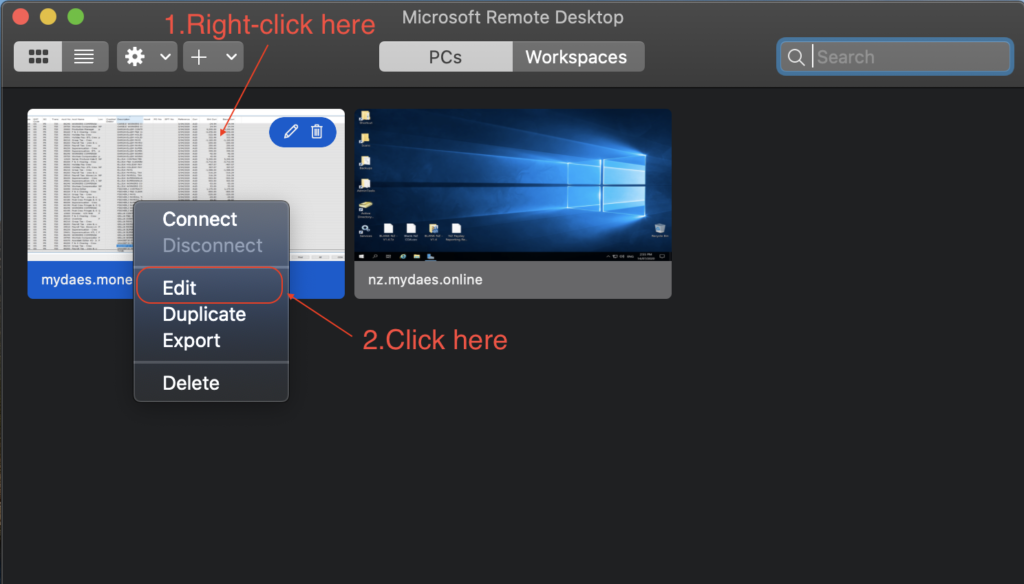Select the Workspaces tab
1024x584 pixels.
pyautogui.click(x=577, y=57)
